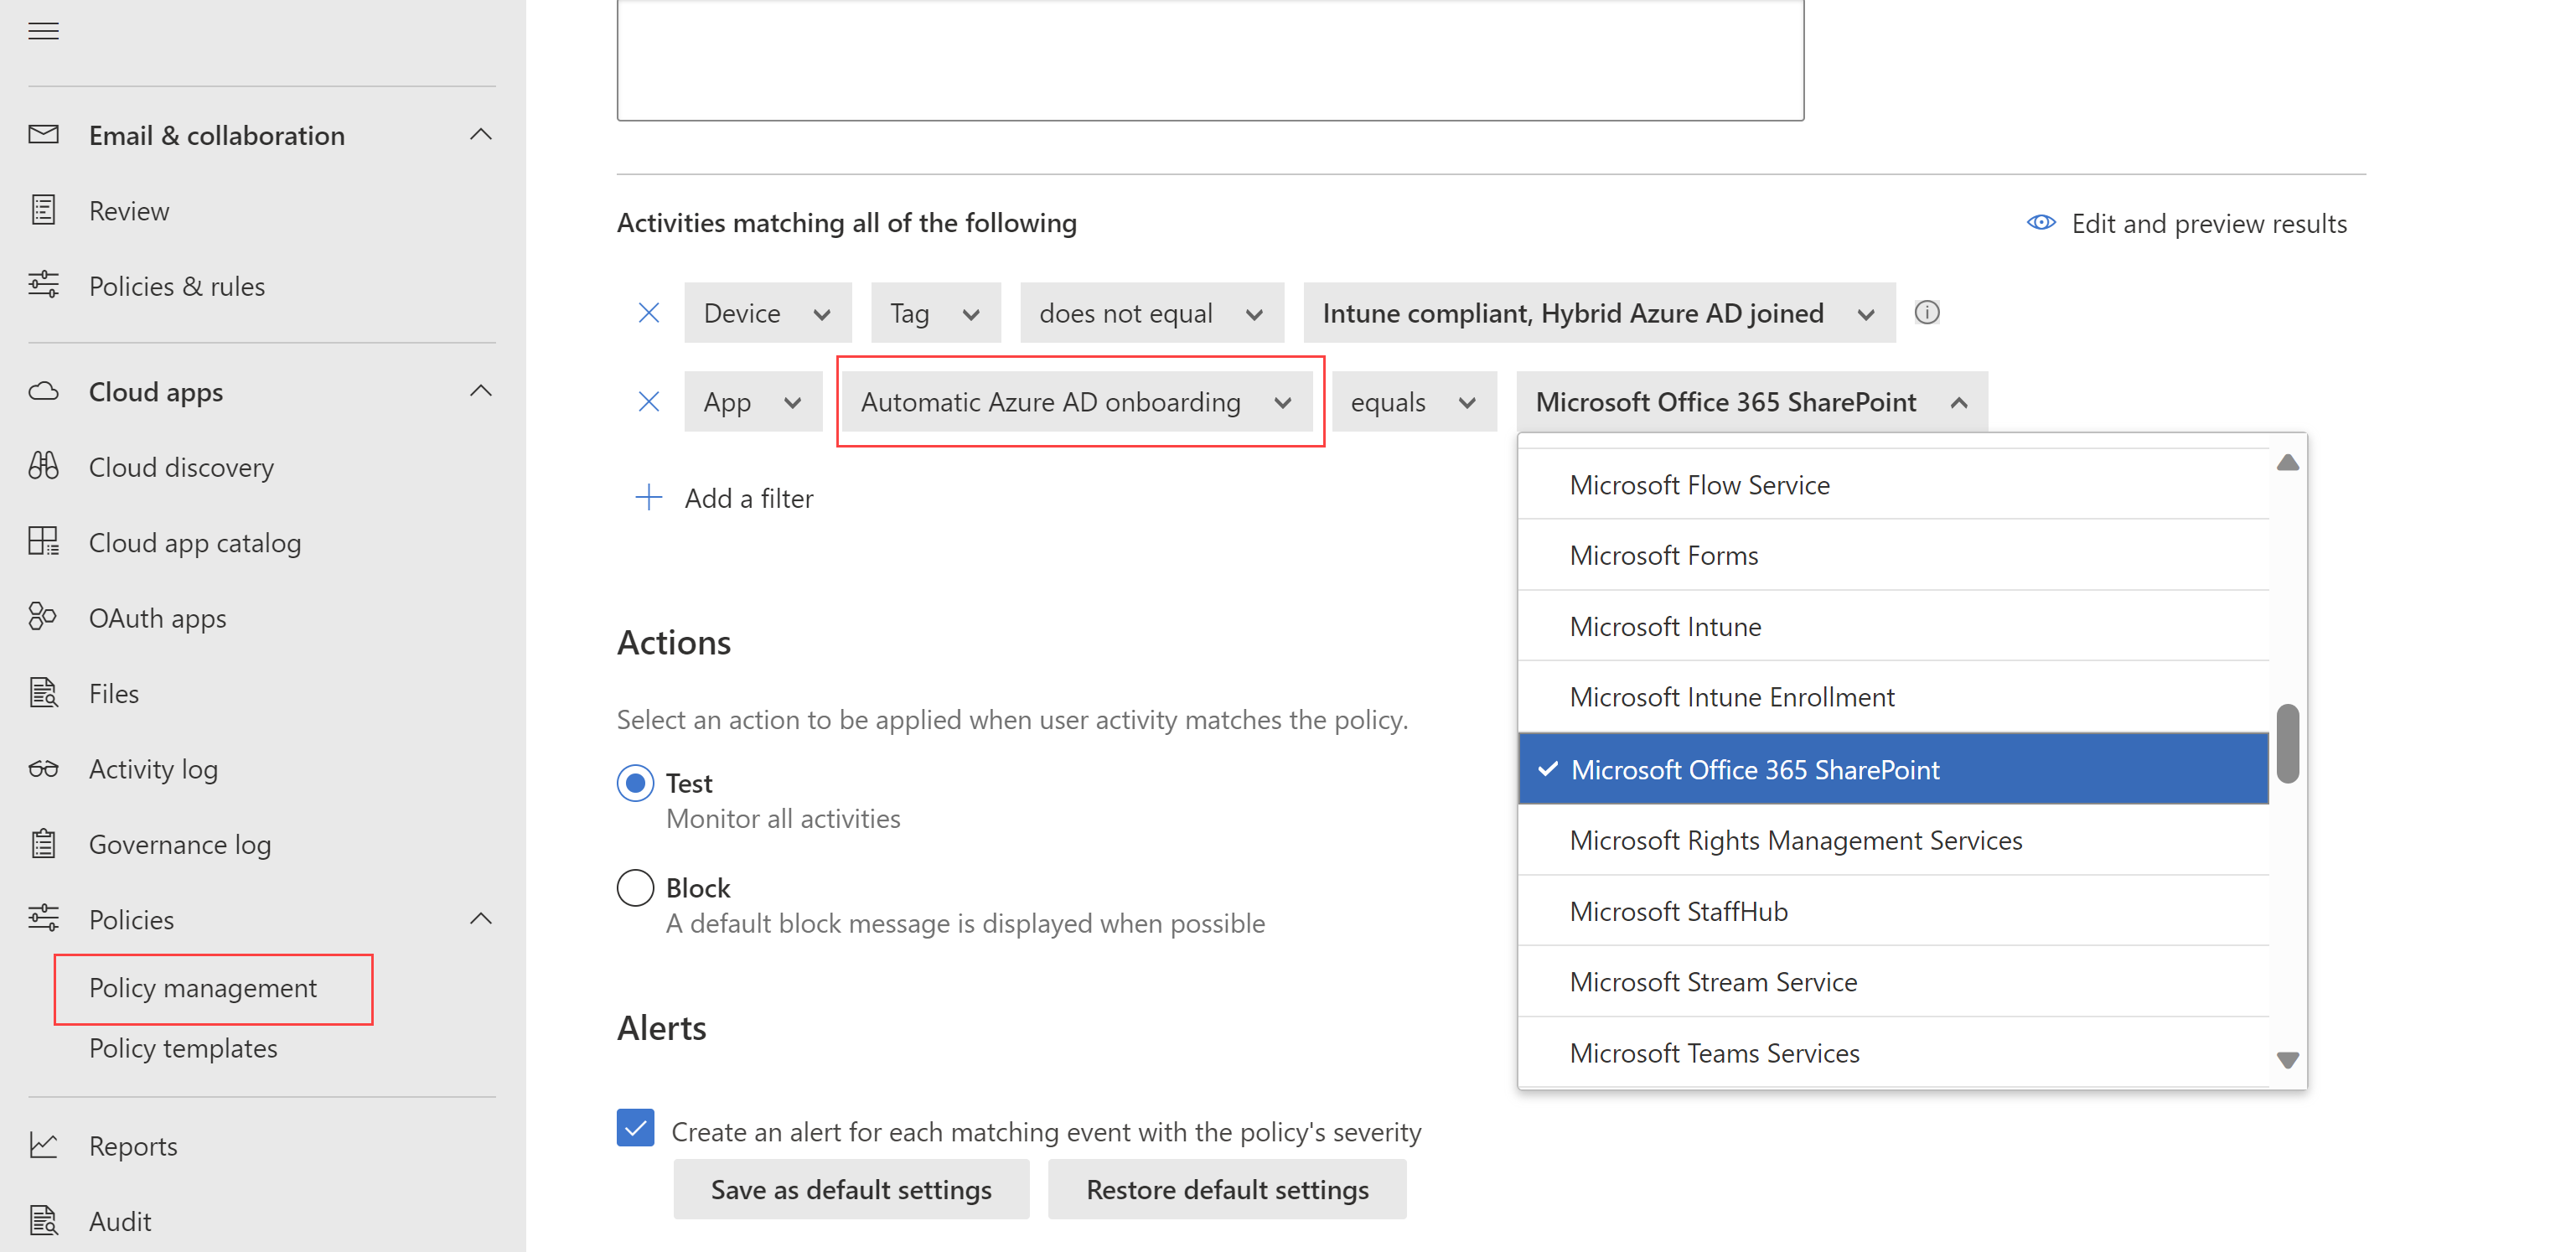Click the Cloud apps icon
Screen dimensions: 2576x1252
tap(44, 390)
